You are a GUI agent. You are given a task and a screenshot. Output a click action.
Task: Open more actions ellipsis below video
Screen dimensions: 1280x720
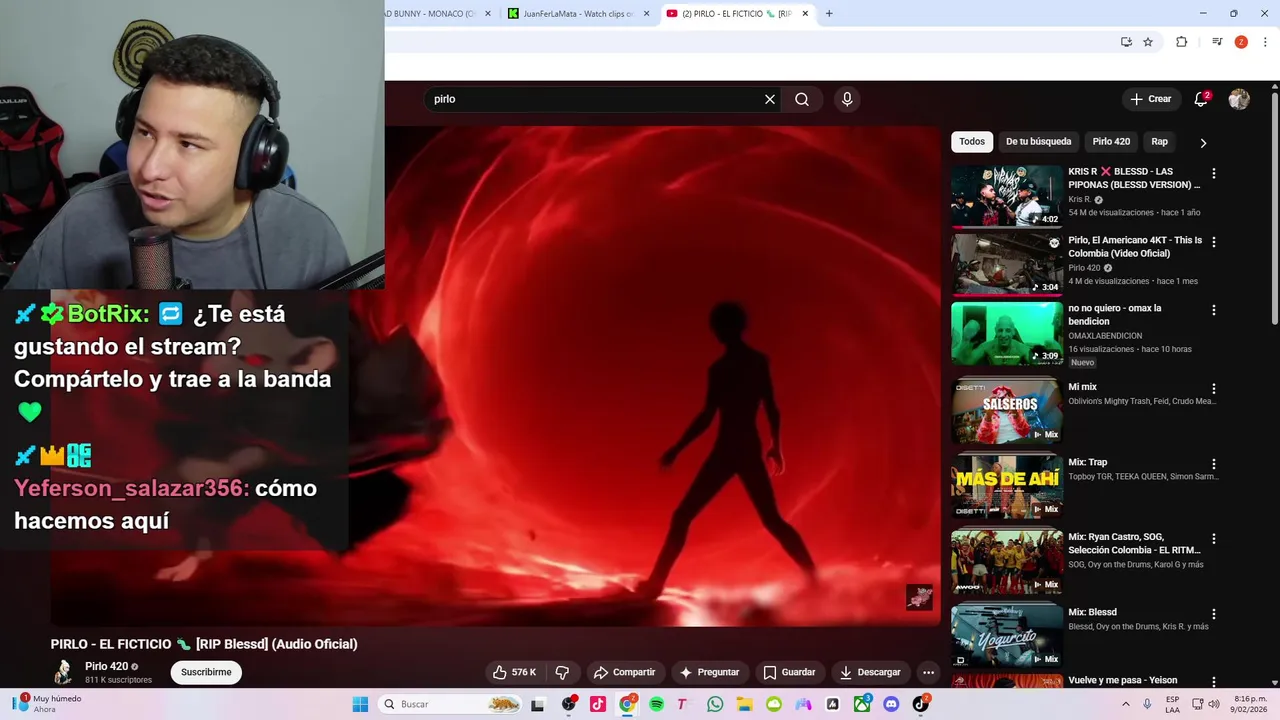pyautogui.click(x=928, y=672)
